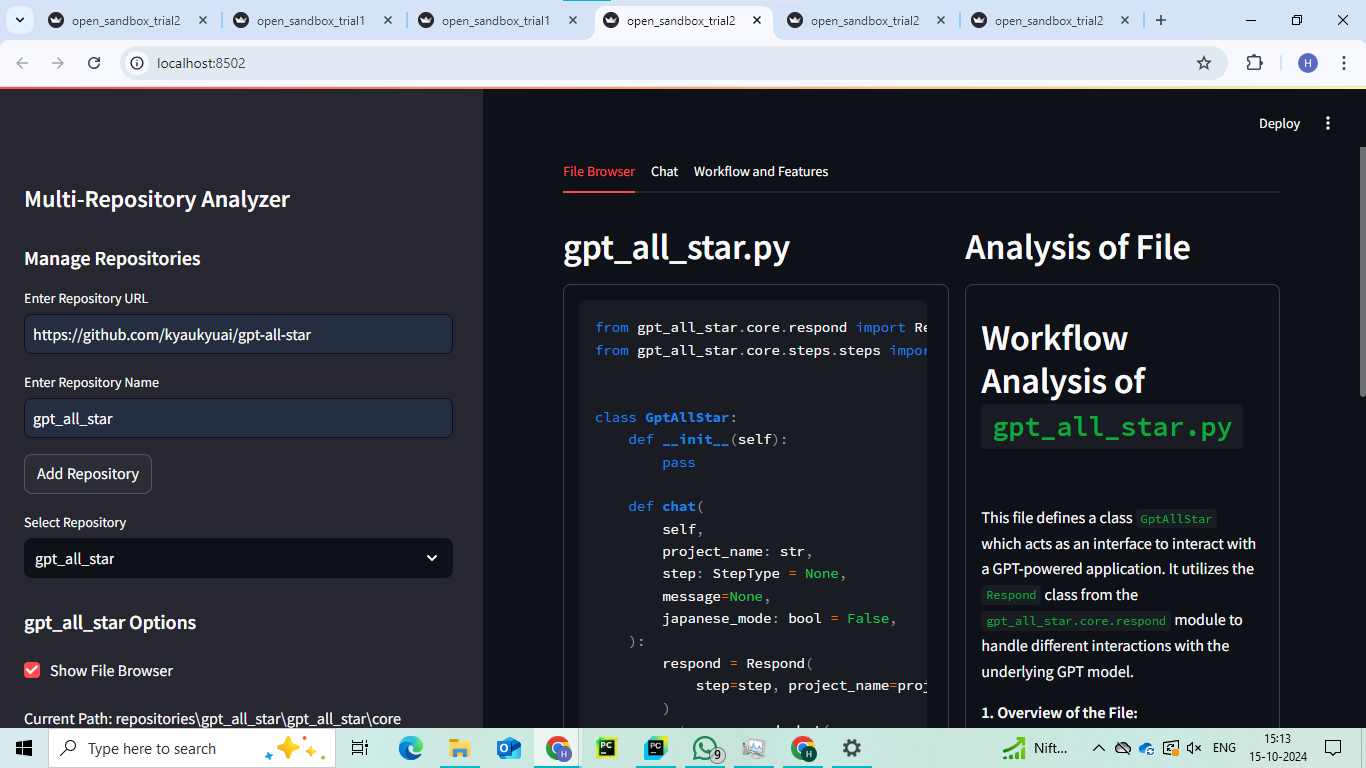Open Windows Settings gear in taskbar
The height and width of the screenshot is (768, 1366).
click(x=852, y=748)
